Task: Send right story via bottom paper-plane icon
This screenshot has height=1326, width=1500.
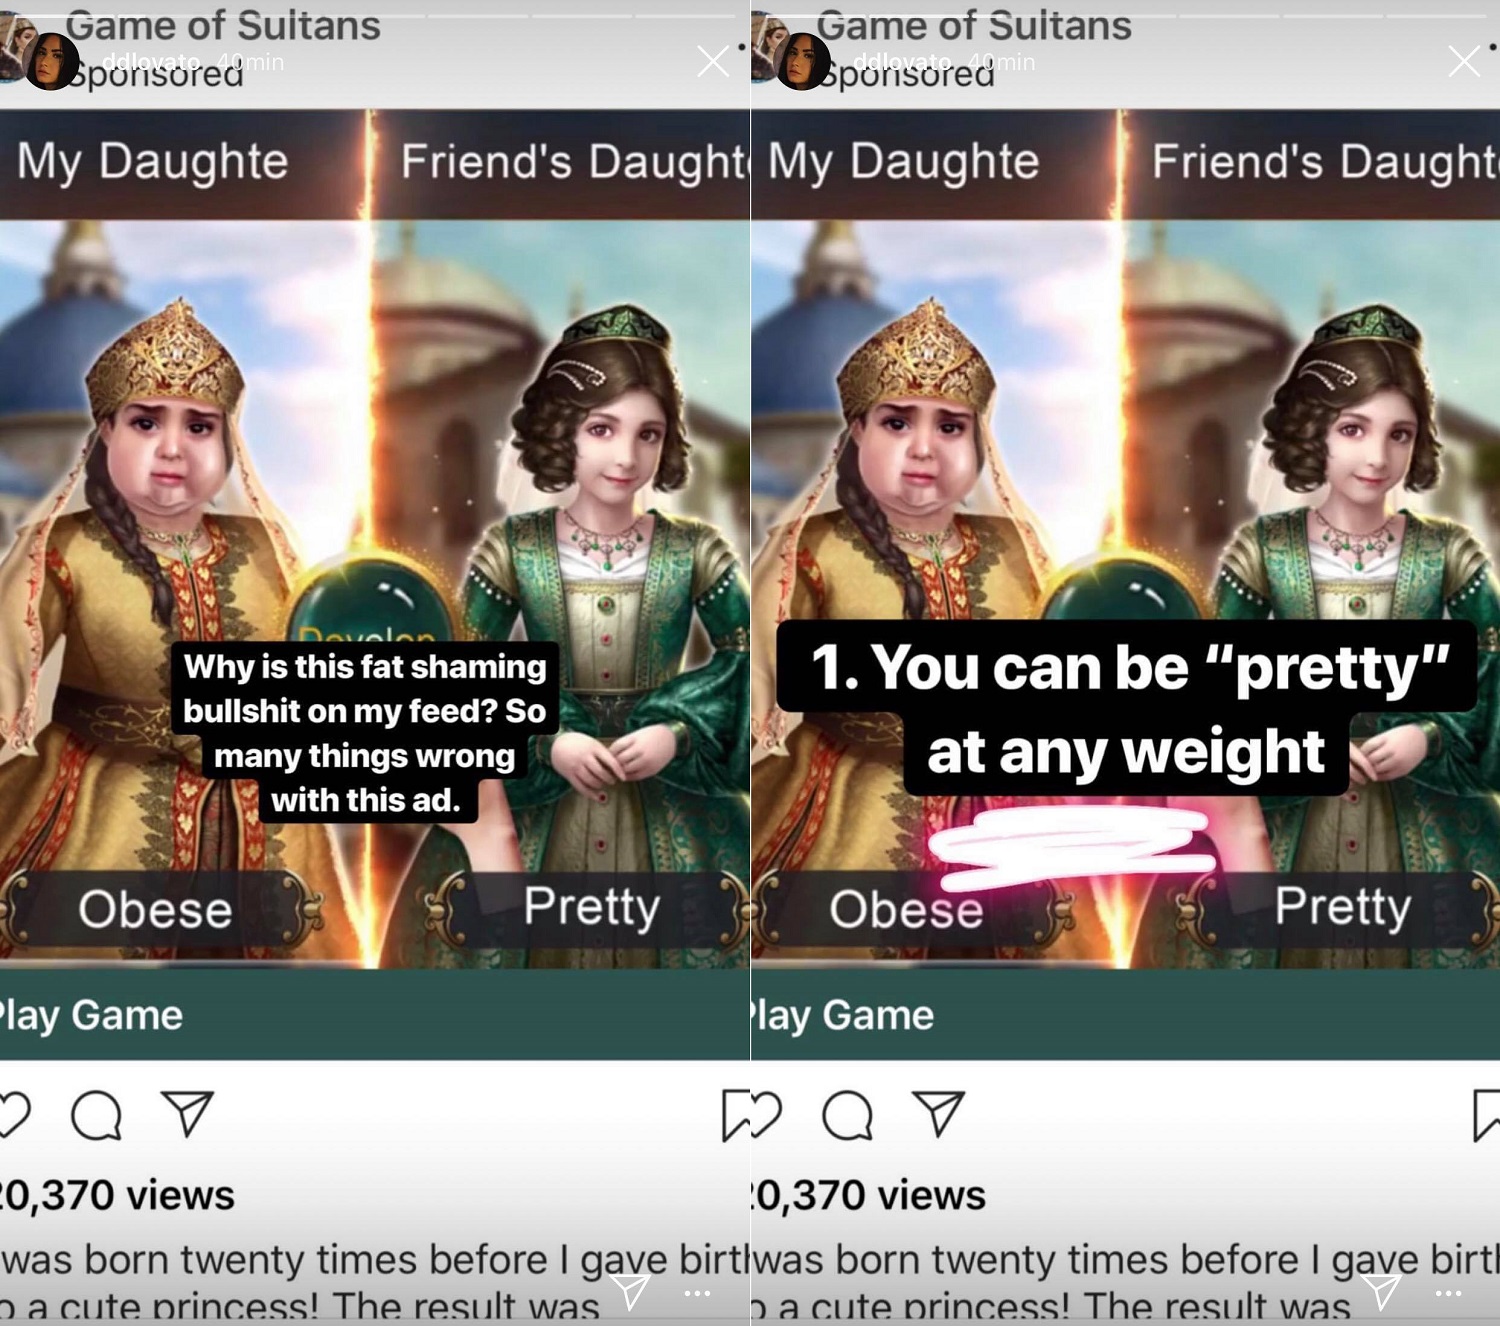Action: coord(1382,1291)
